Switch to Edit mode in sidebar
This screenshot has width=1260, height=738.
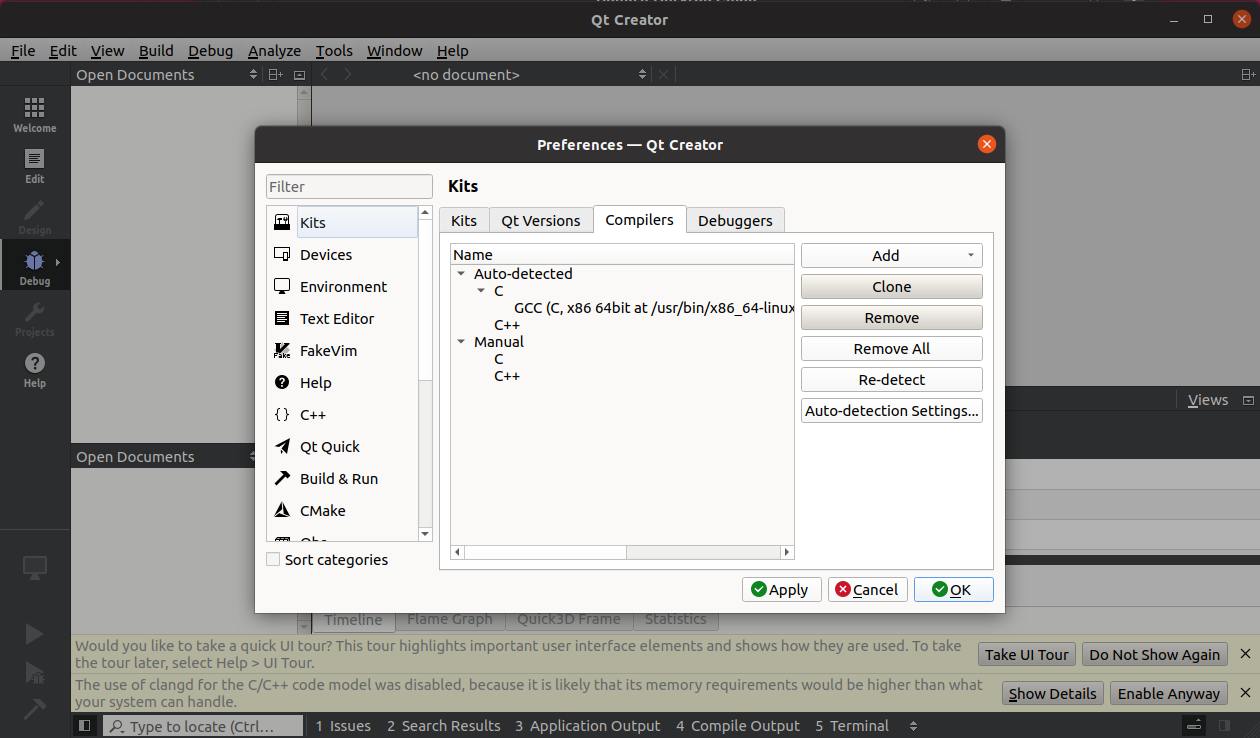34,165
